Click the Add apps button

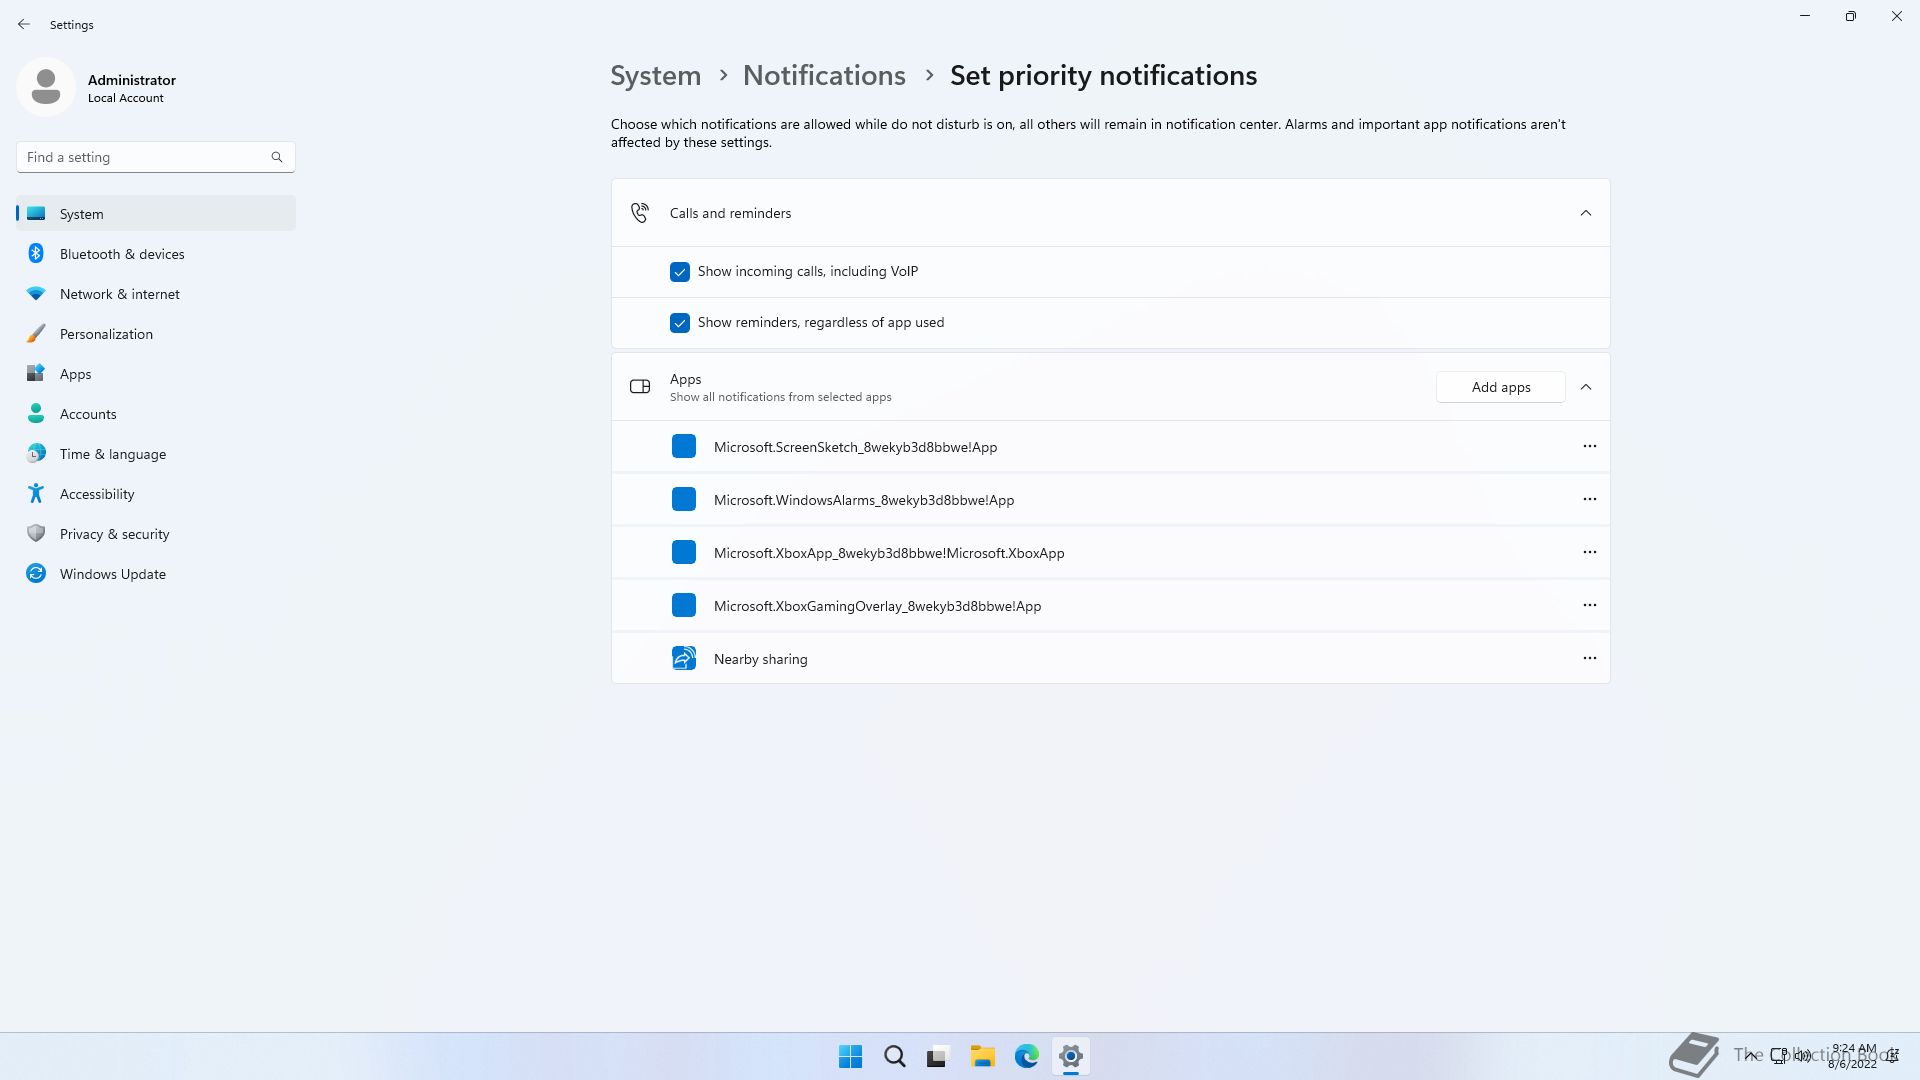1500,387
